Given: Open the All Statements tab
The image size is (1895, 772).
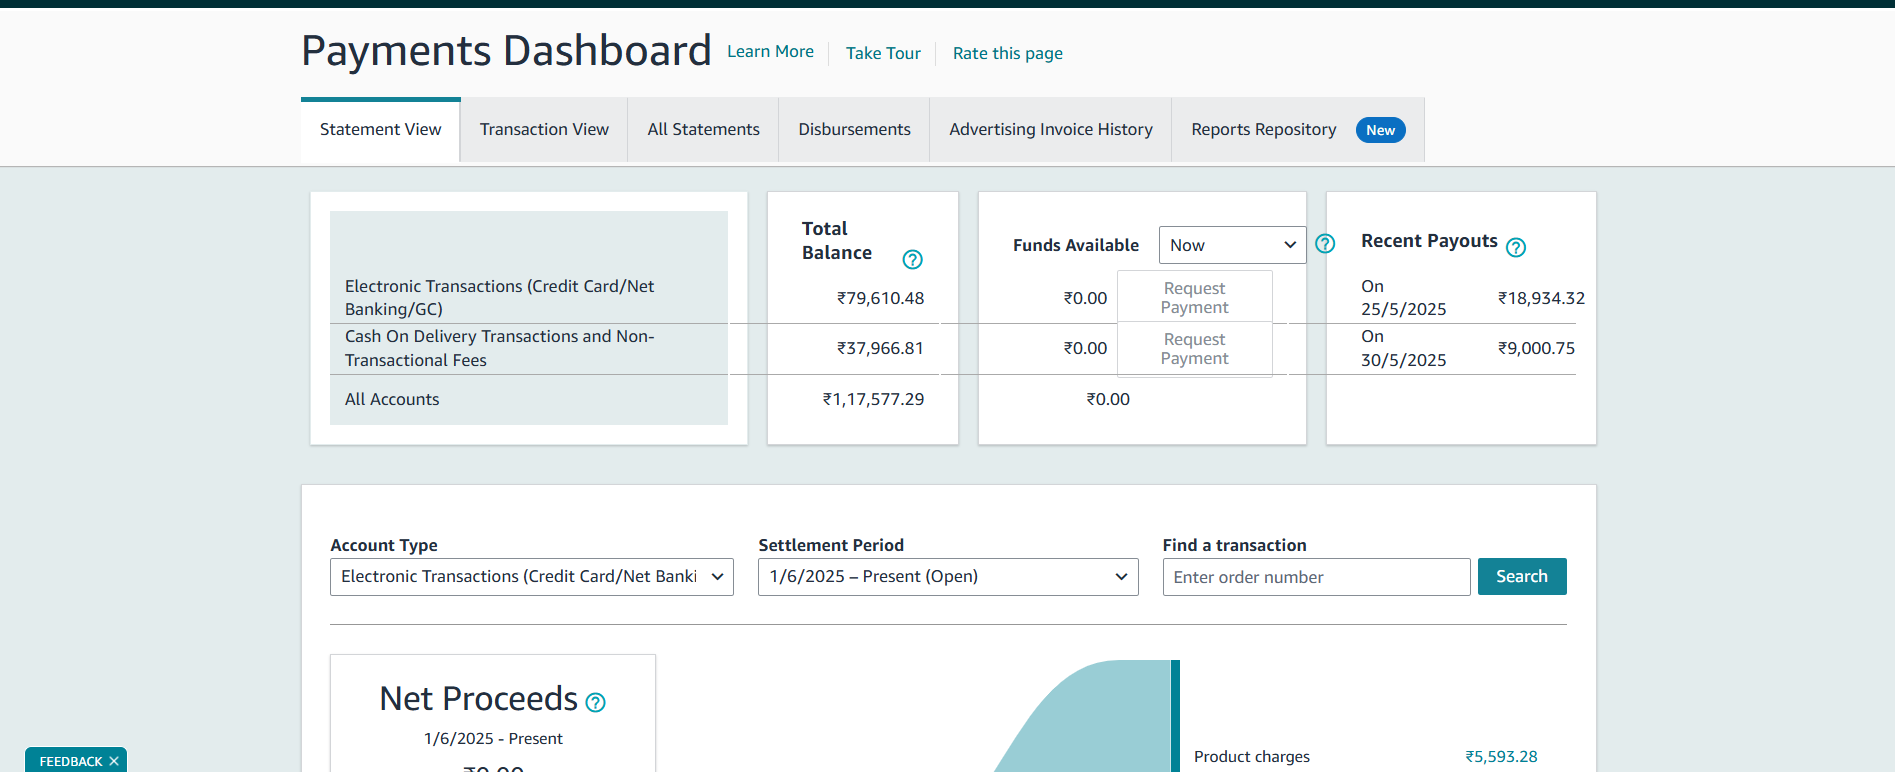Looking at the screenshot, I should 703,130.
